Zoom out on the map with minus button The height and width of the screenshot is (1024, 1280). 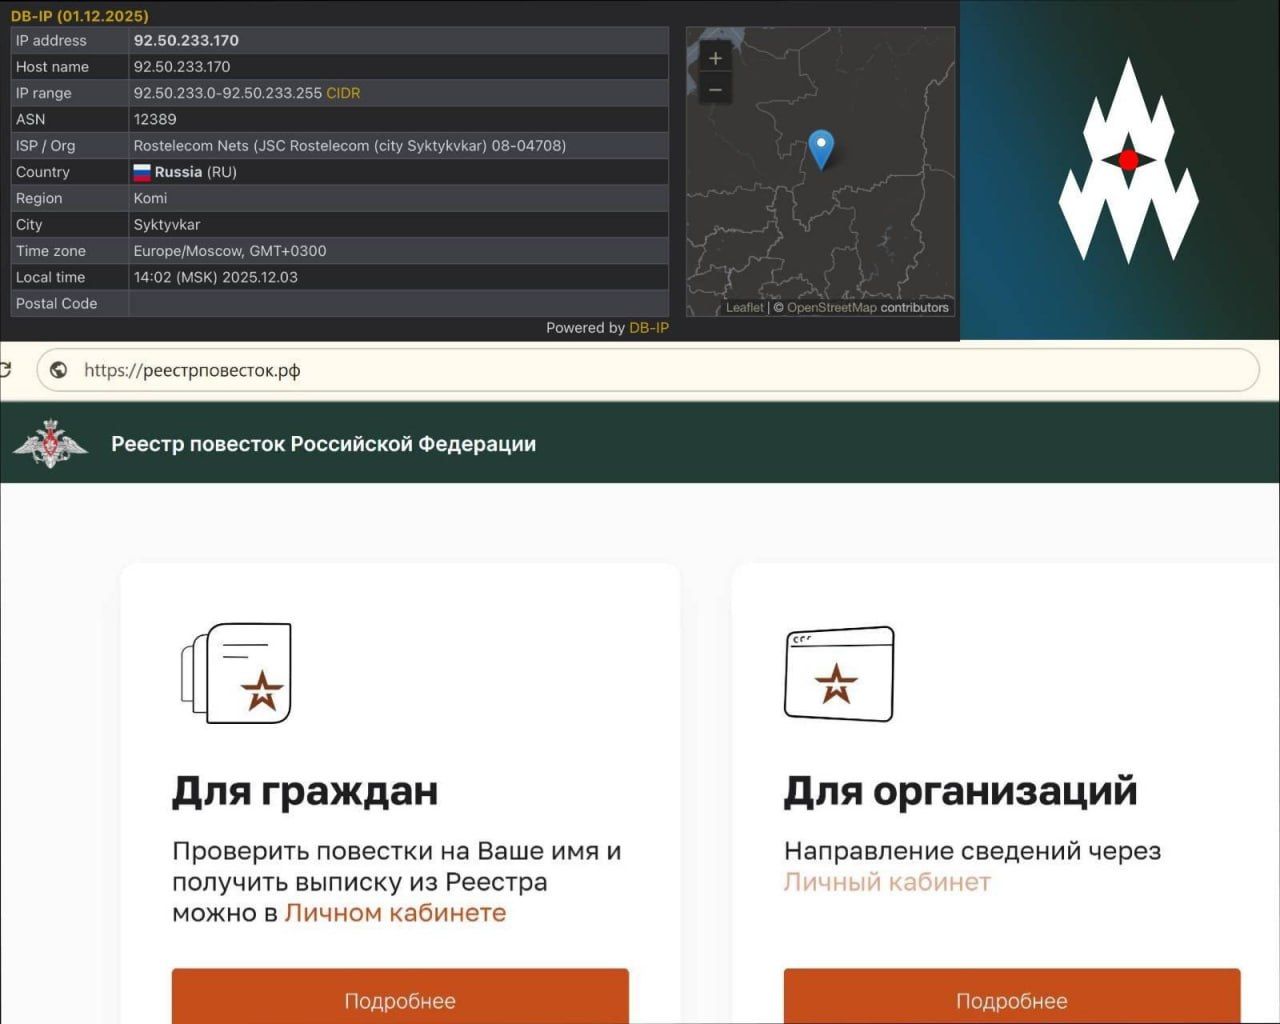point(715,90)
